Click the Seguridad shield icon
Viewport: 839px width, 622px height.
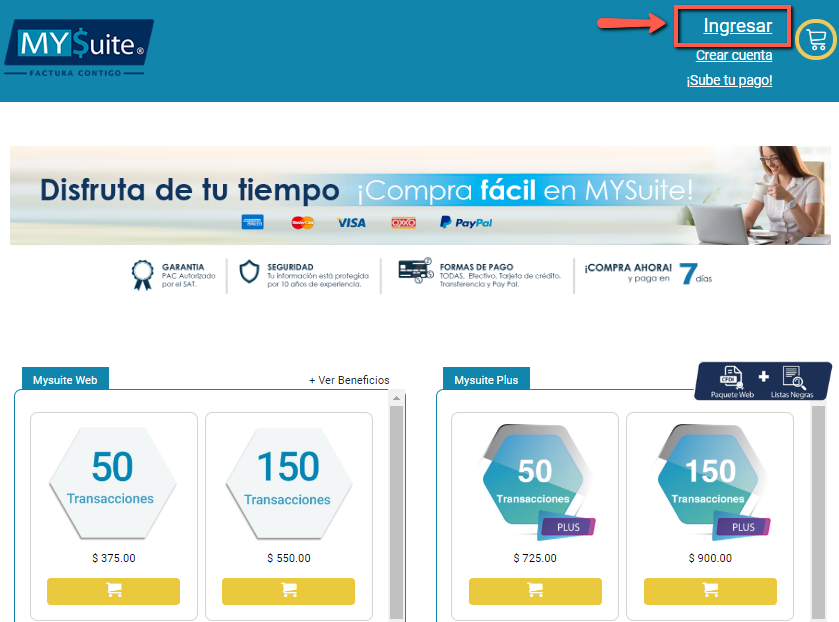click(249, 273)
